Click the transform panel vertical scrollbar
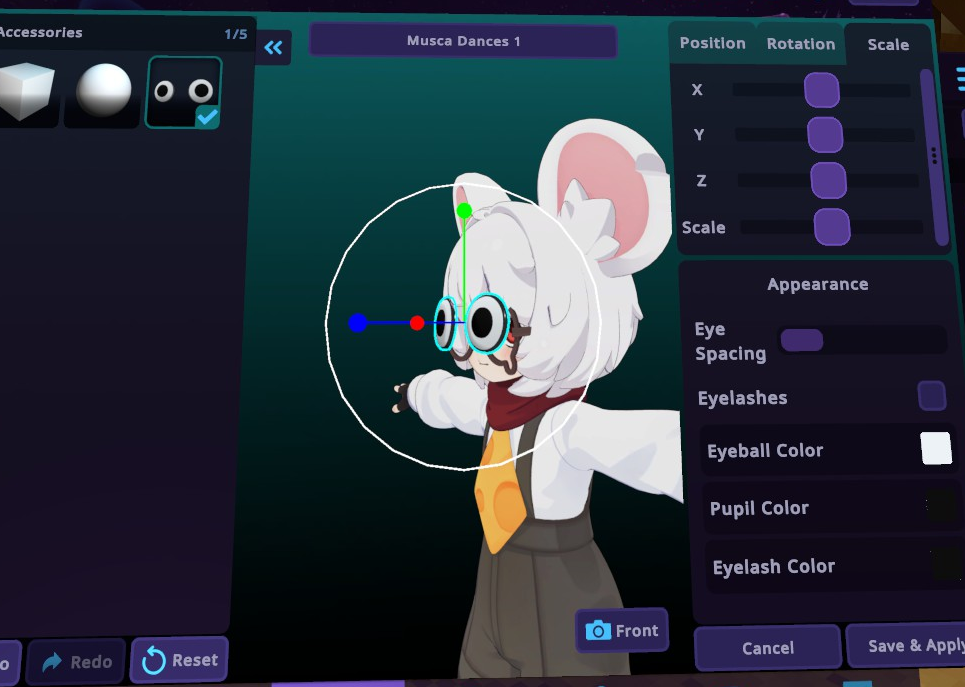 point(934,157)
